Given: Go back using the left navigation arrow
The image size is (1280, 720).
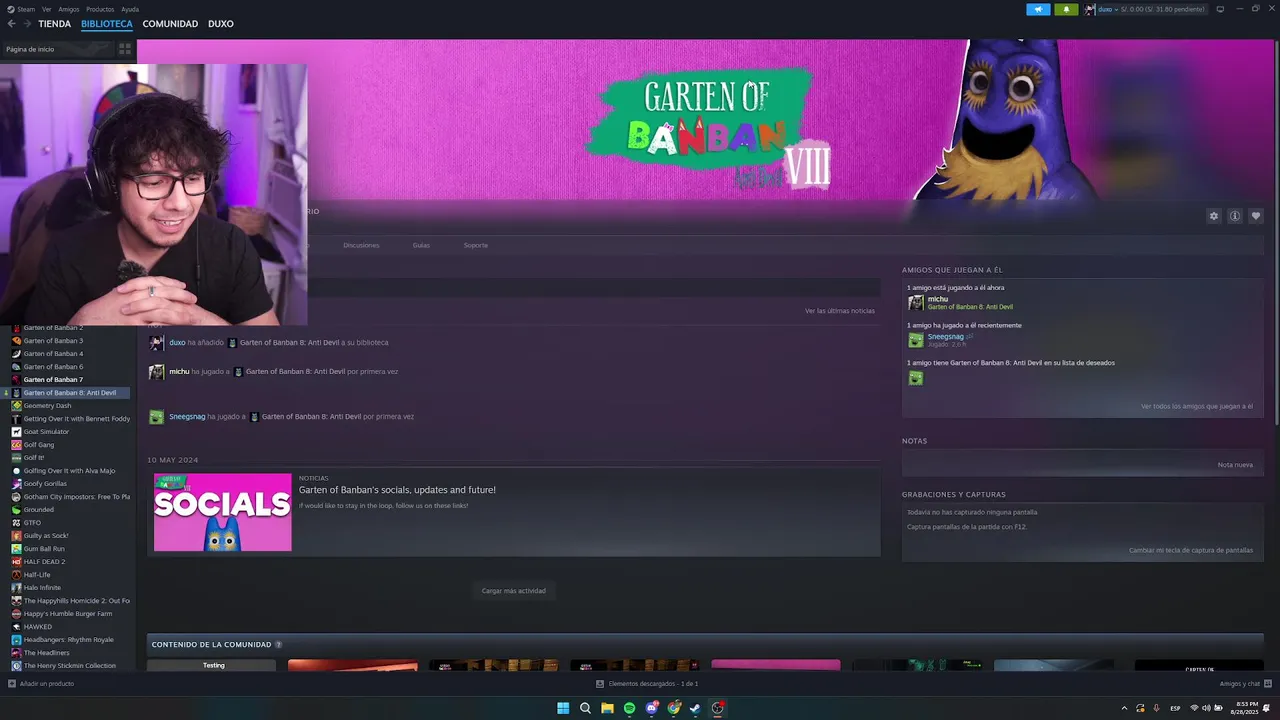Looking at the screenshot, I should 11,24.
